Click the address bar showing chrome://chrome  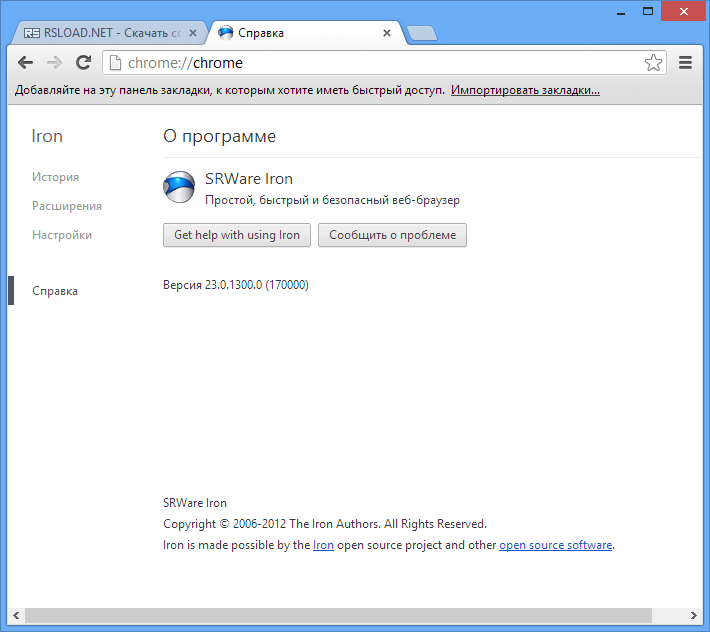tap(384, 62)
